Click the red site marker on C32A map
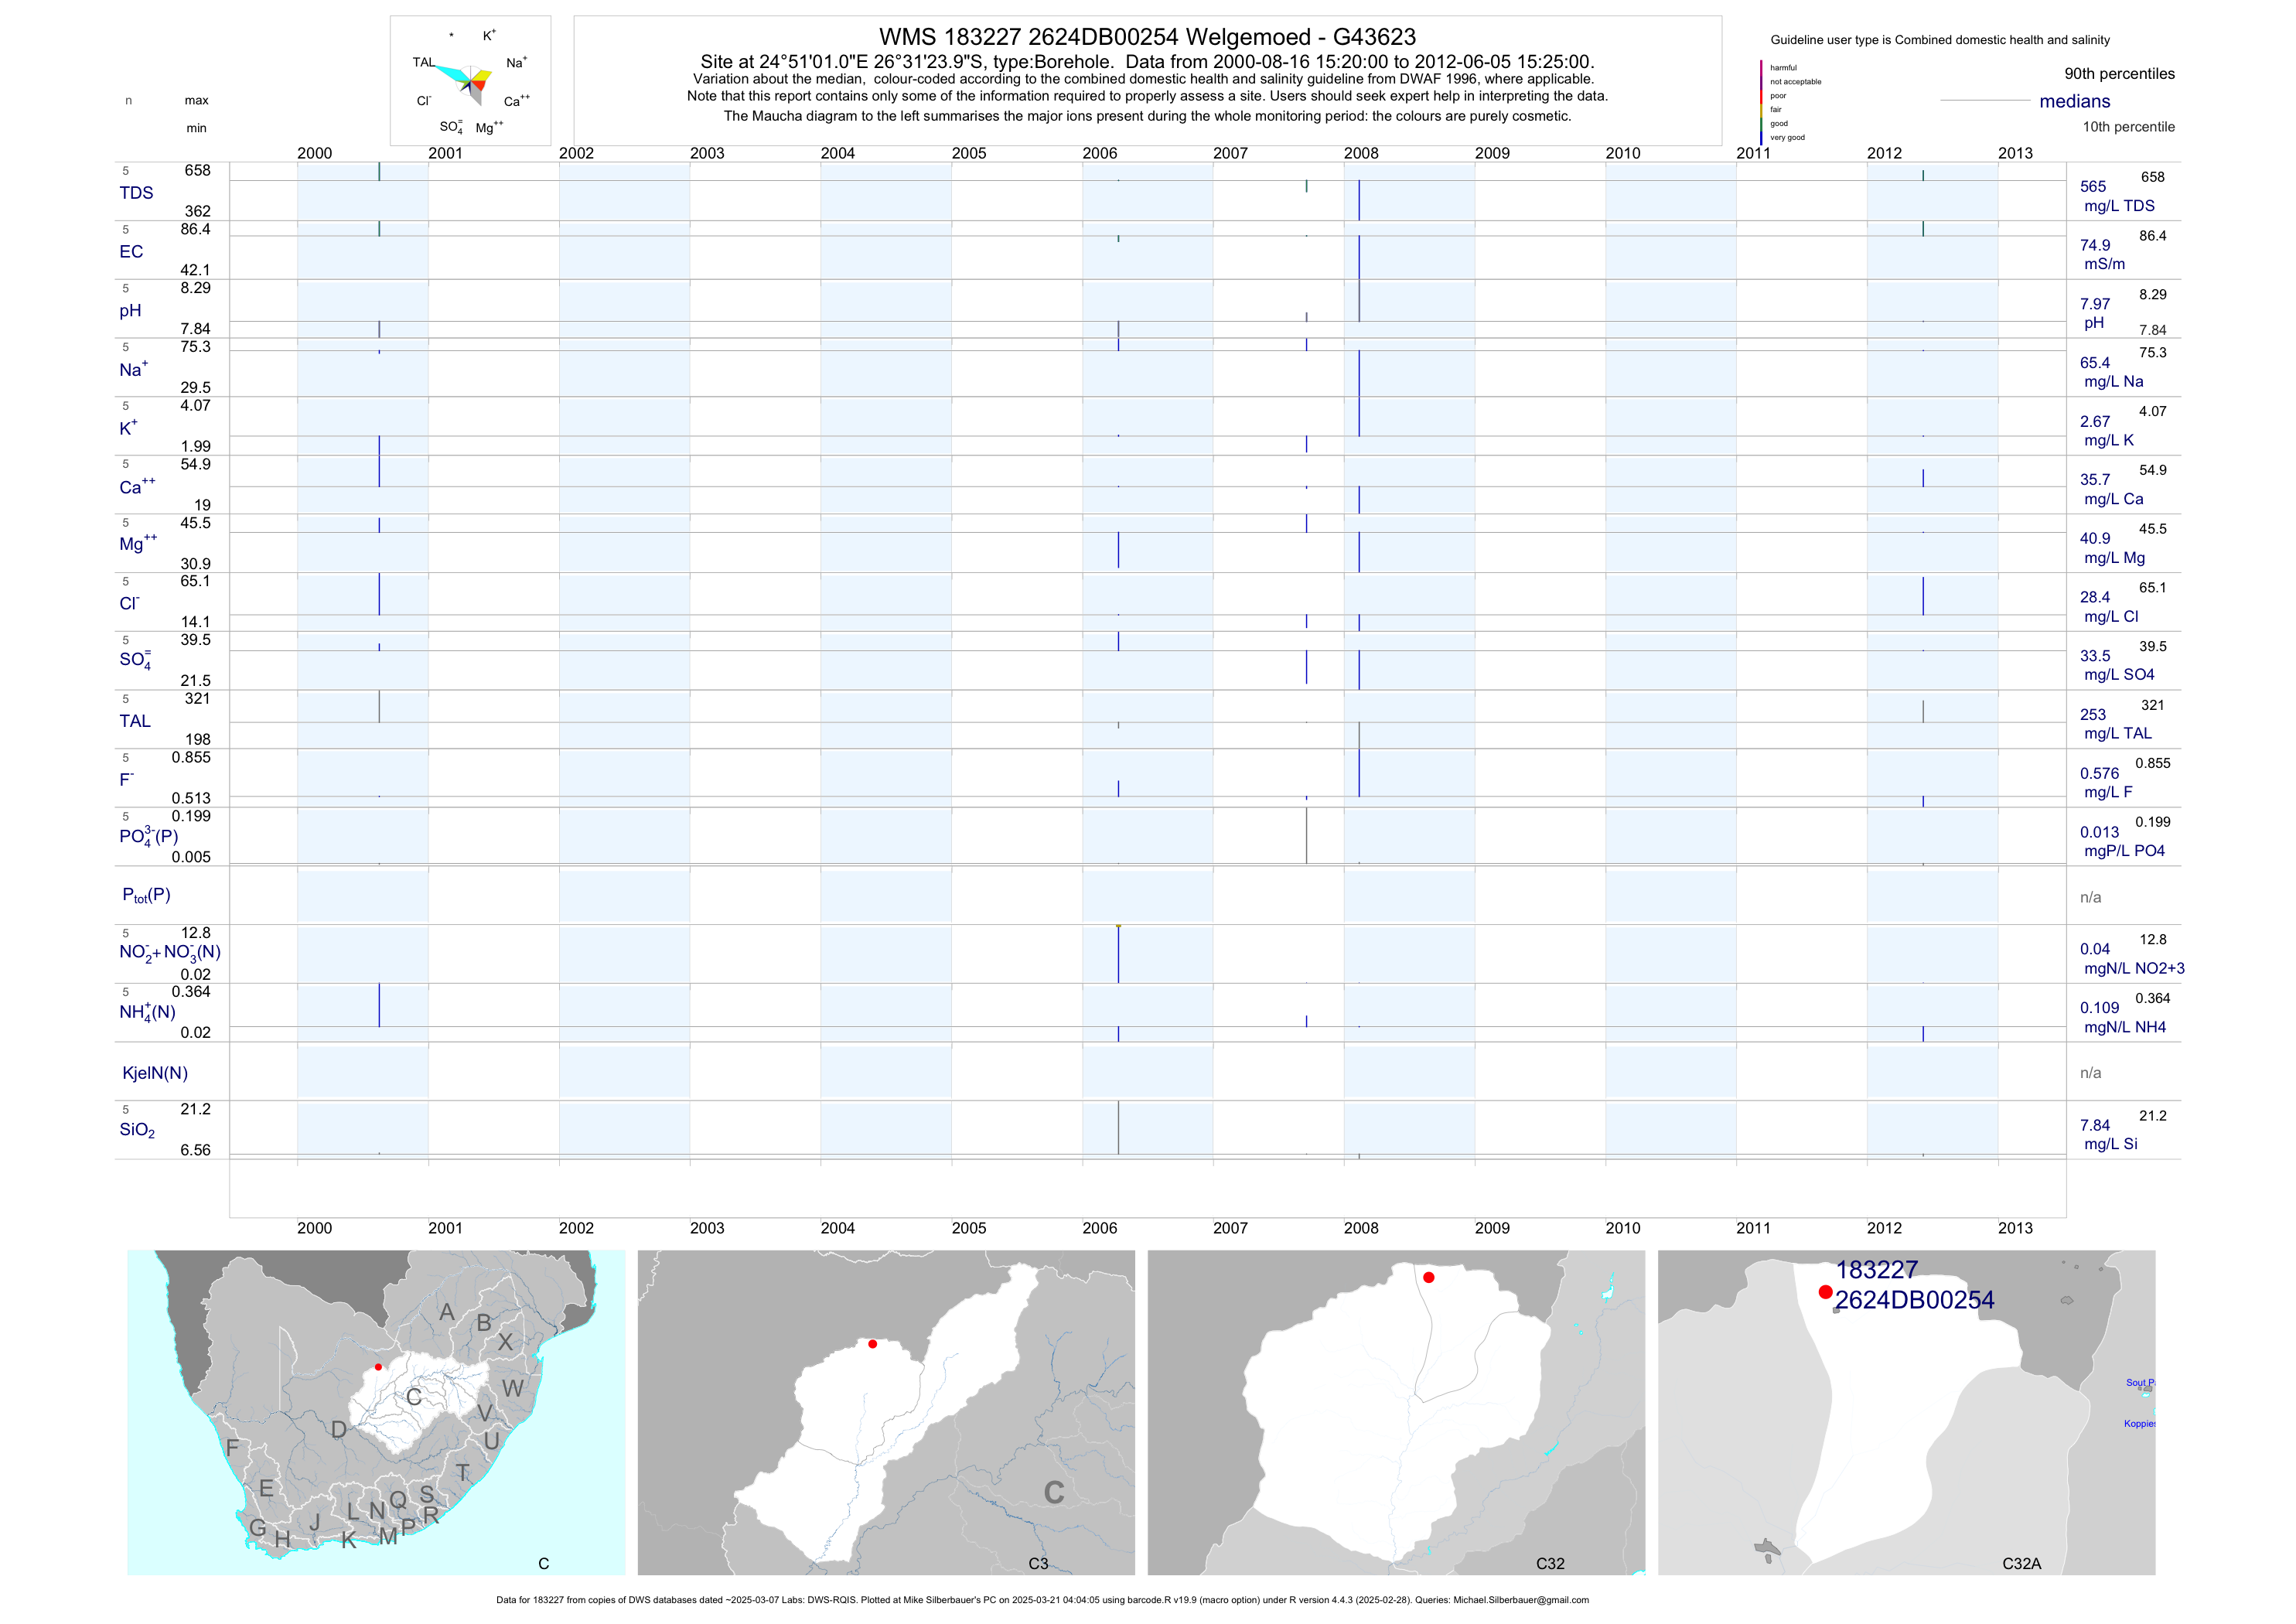This screenshot has height=1624, width=2296. click(1825, 1292)
